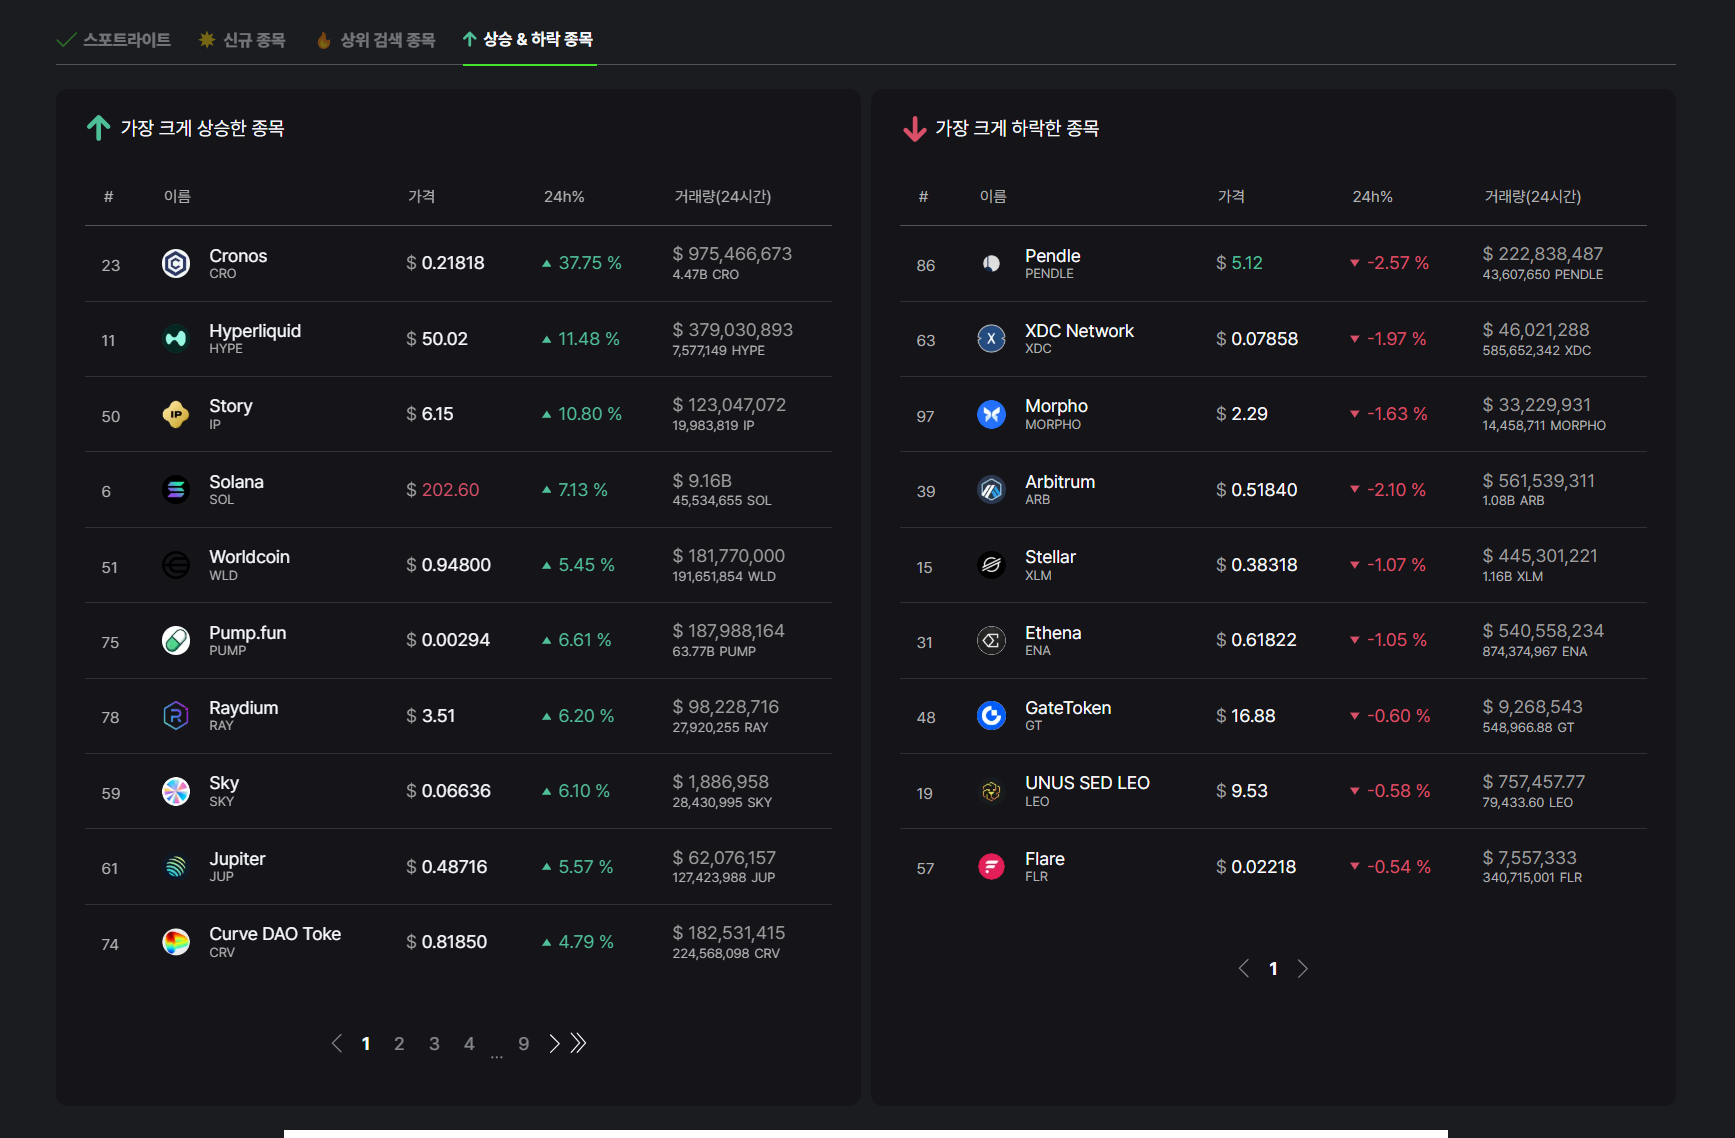Click the UNUS SED LEO logo
1735x1138 pixels.
[x=991, y=791]
